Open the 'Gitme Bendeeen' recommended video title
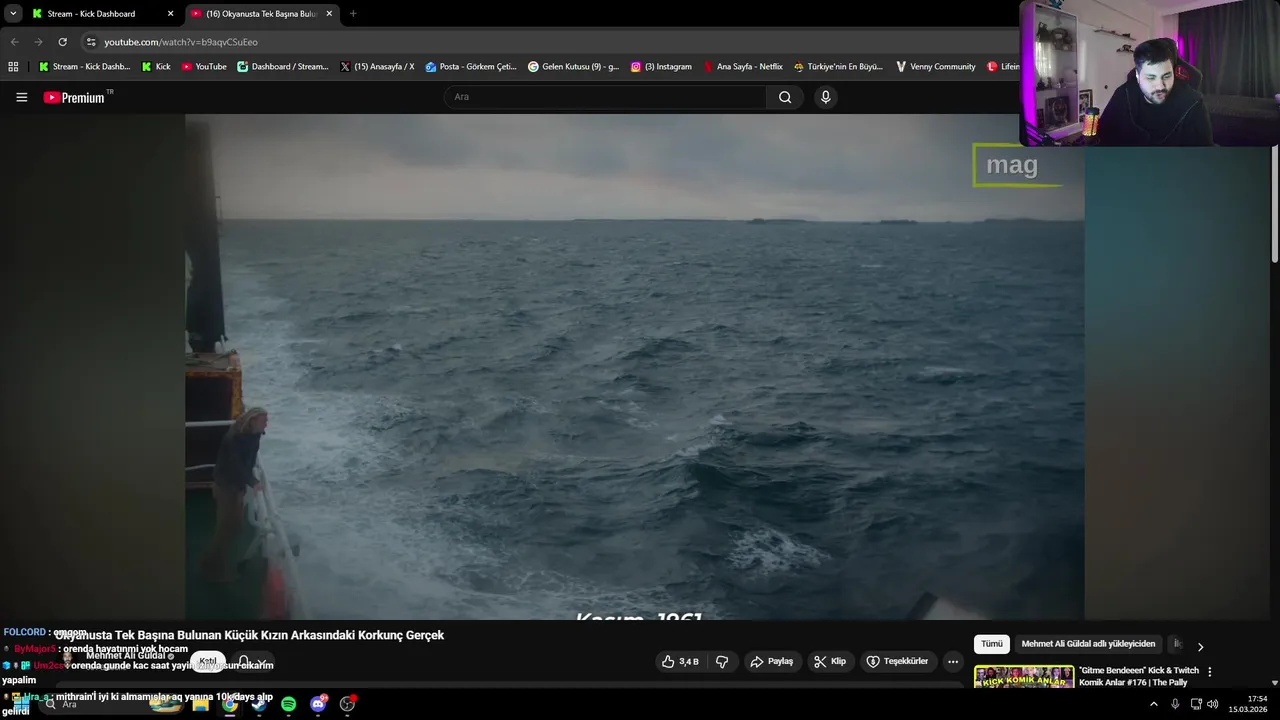Screen dimensions: 1280x720 [1139, 676]
